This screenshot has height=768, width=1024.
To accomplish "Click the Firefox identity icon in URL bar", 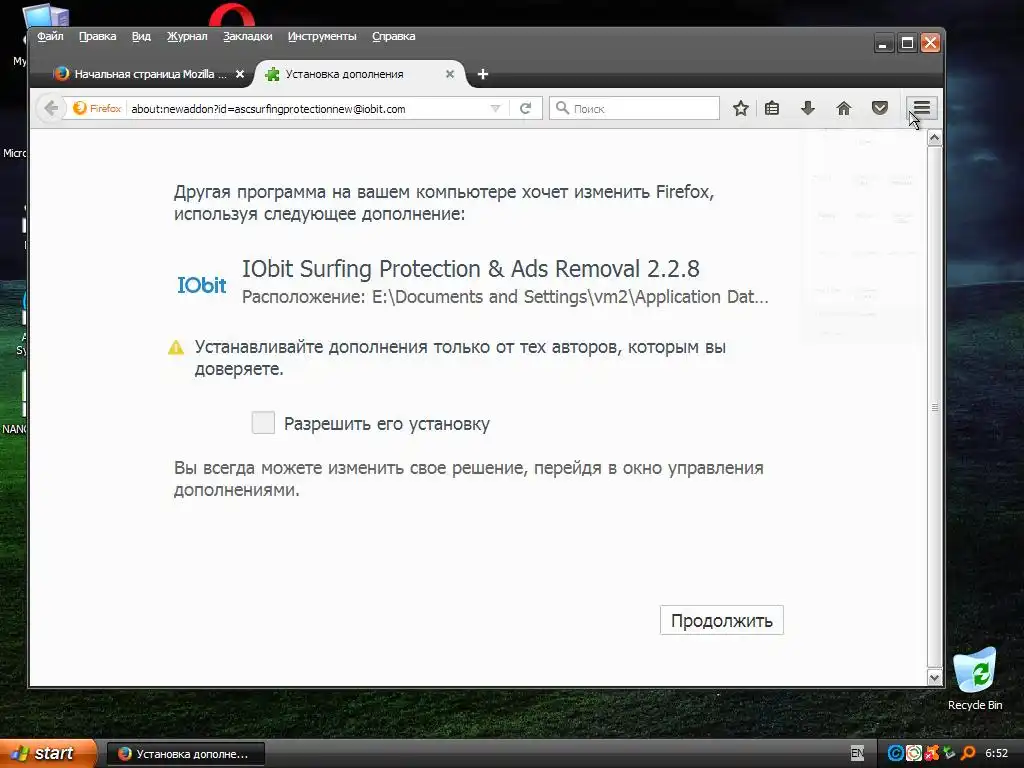I will pos(80,108).
